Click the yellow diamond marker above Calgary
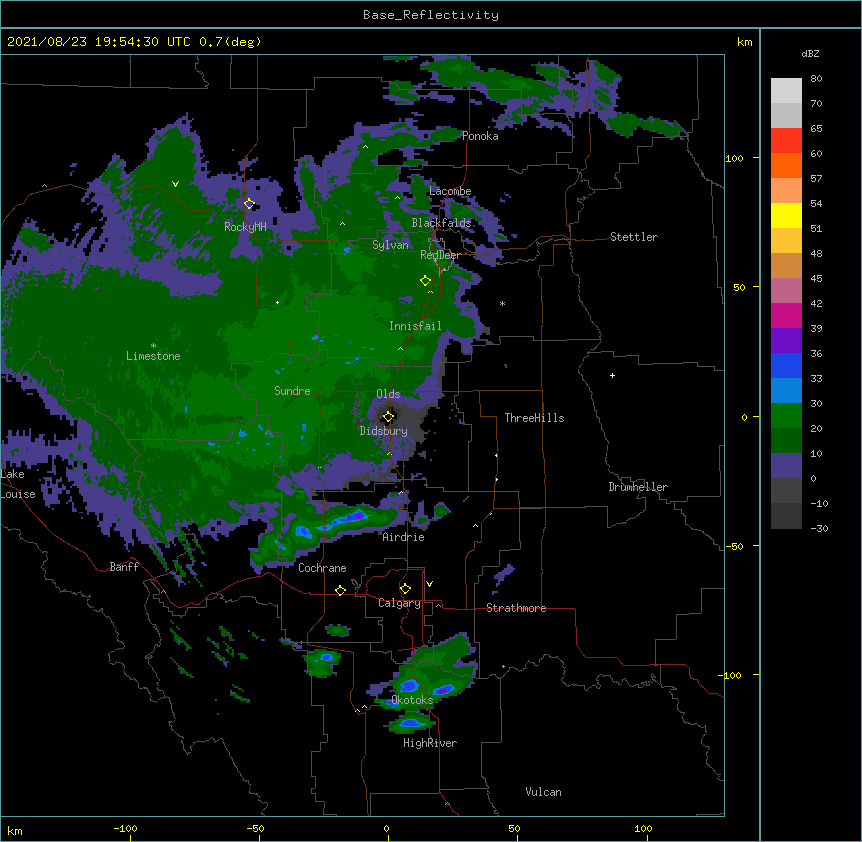 tap(405, 589)
